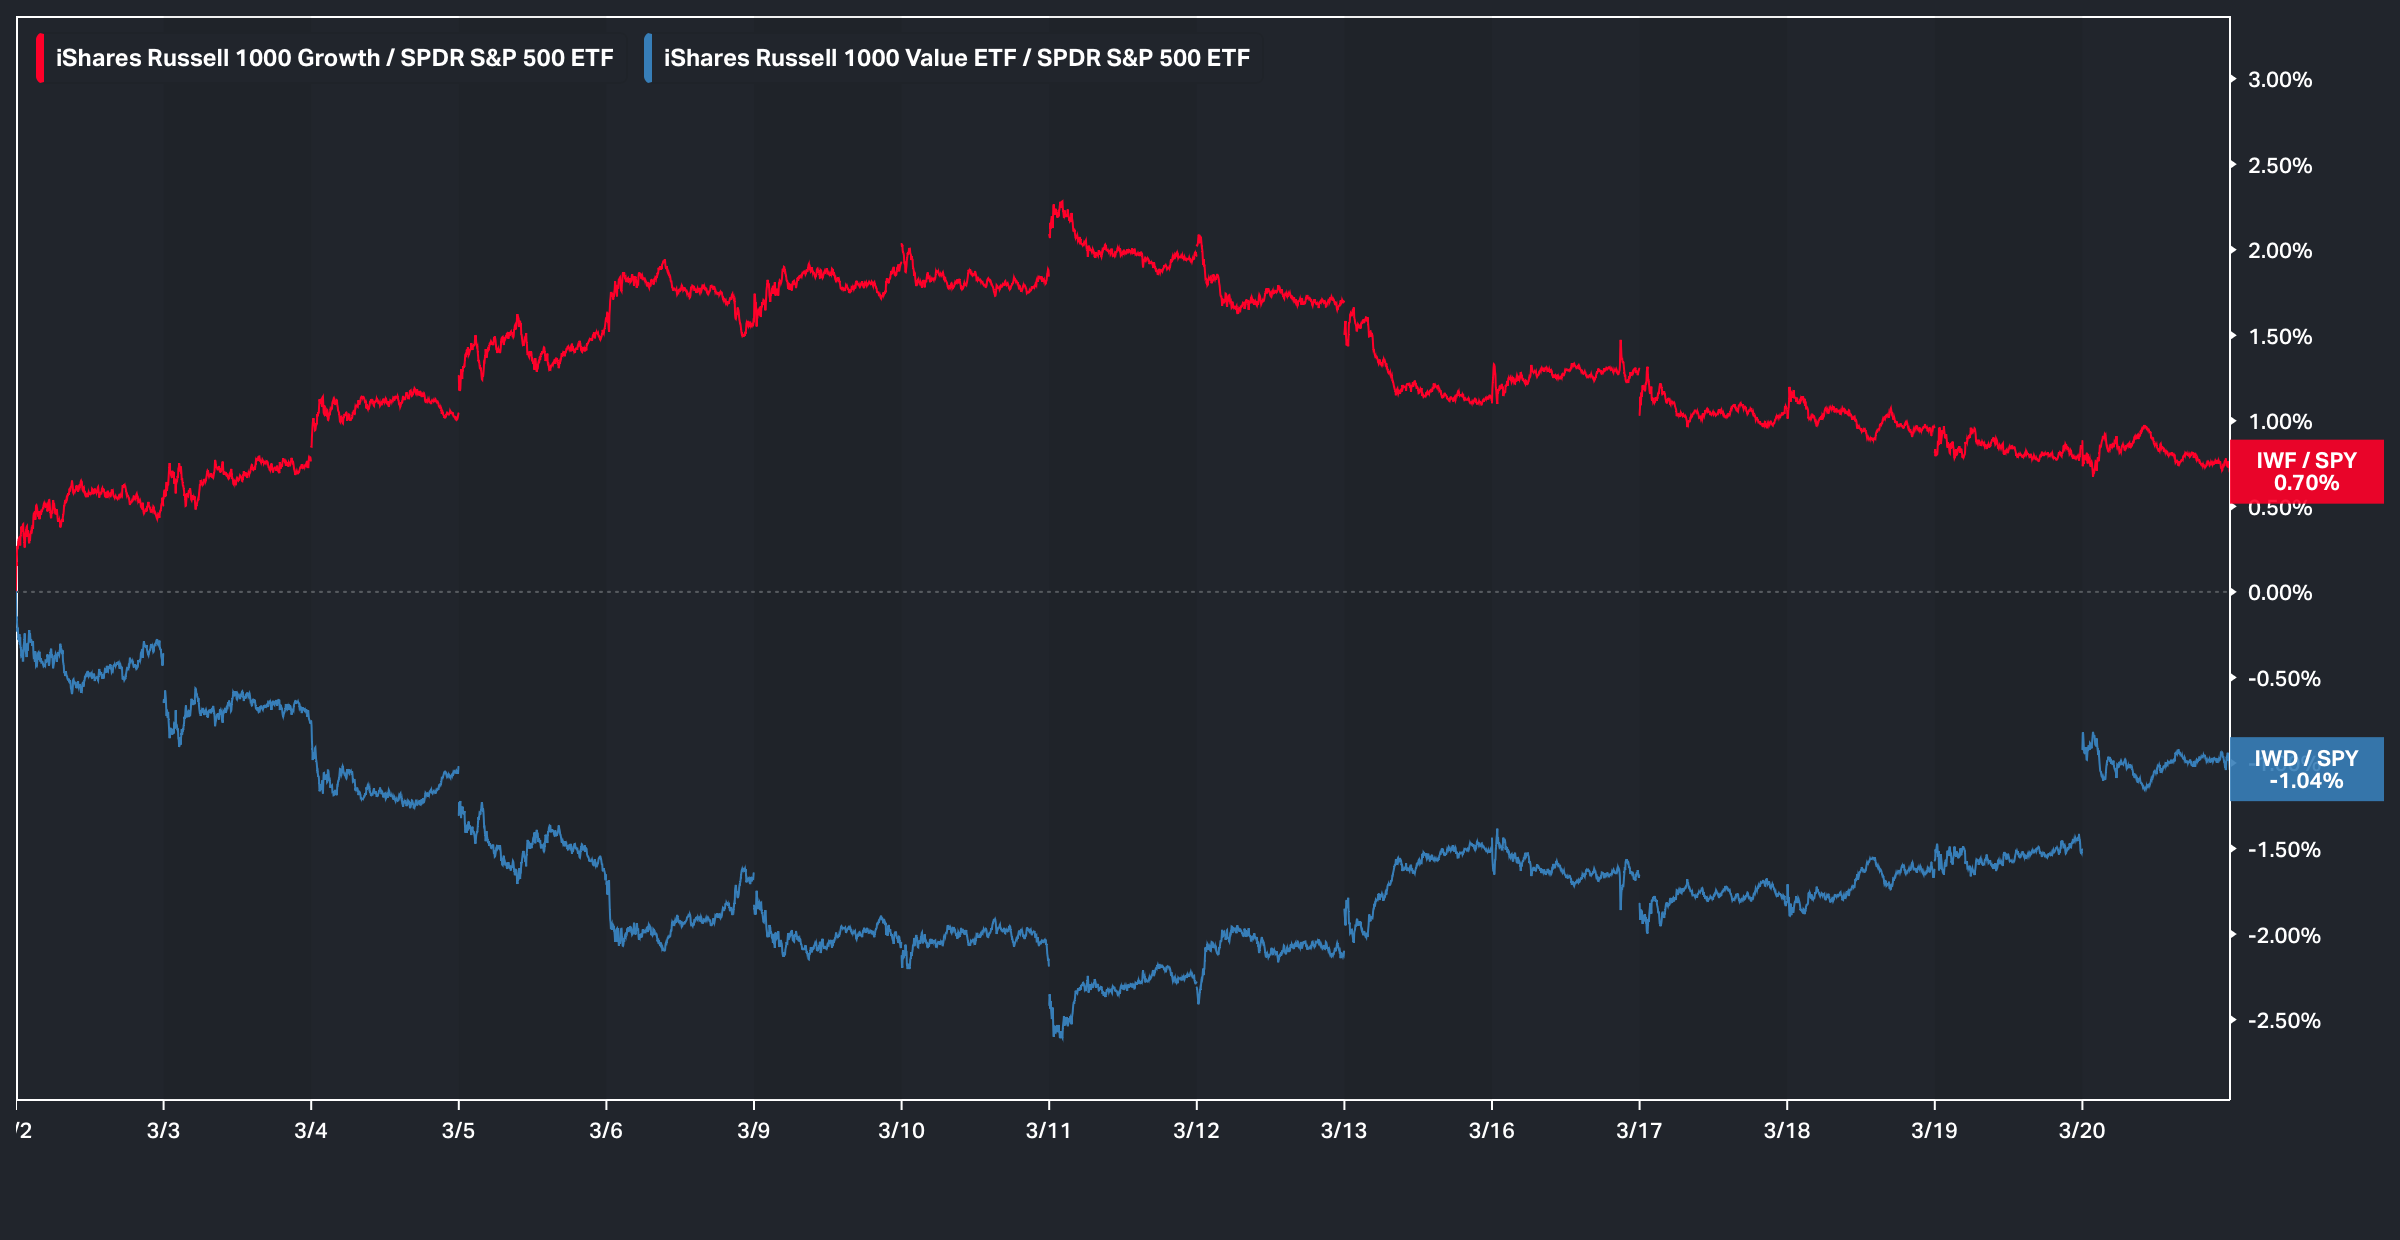2400x1240 pixels.
Task: Select the 3/16 date tick on the x-axis
Action: click(1491, 1130)
